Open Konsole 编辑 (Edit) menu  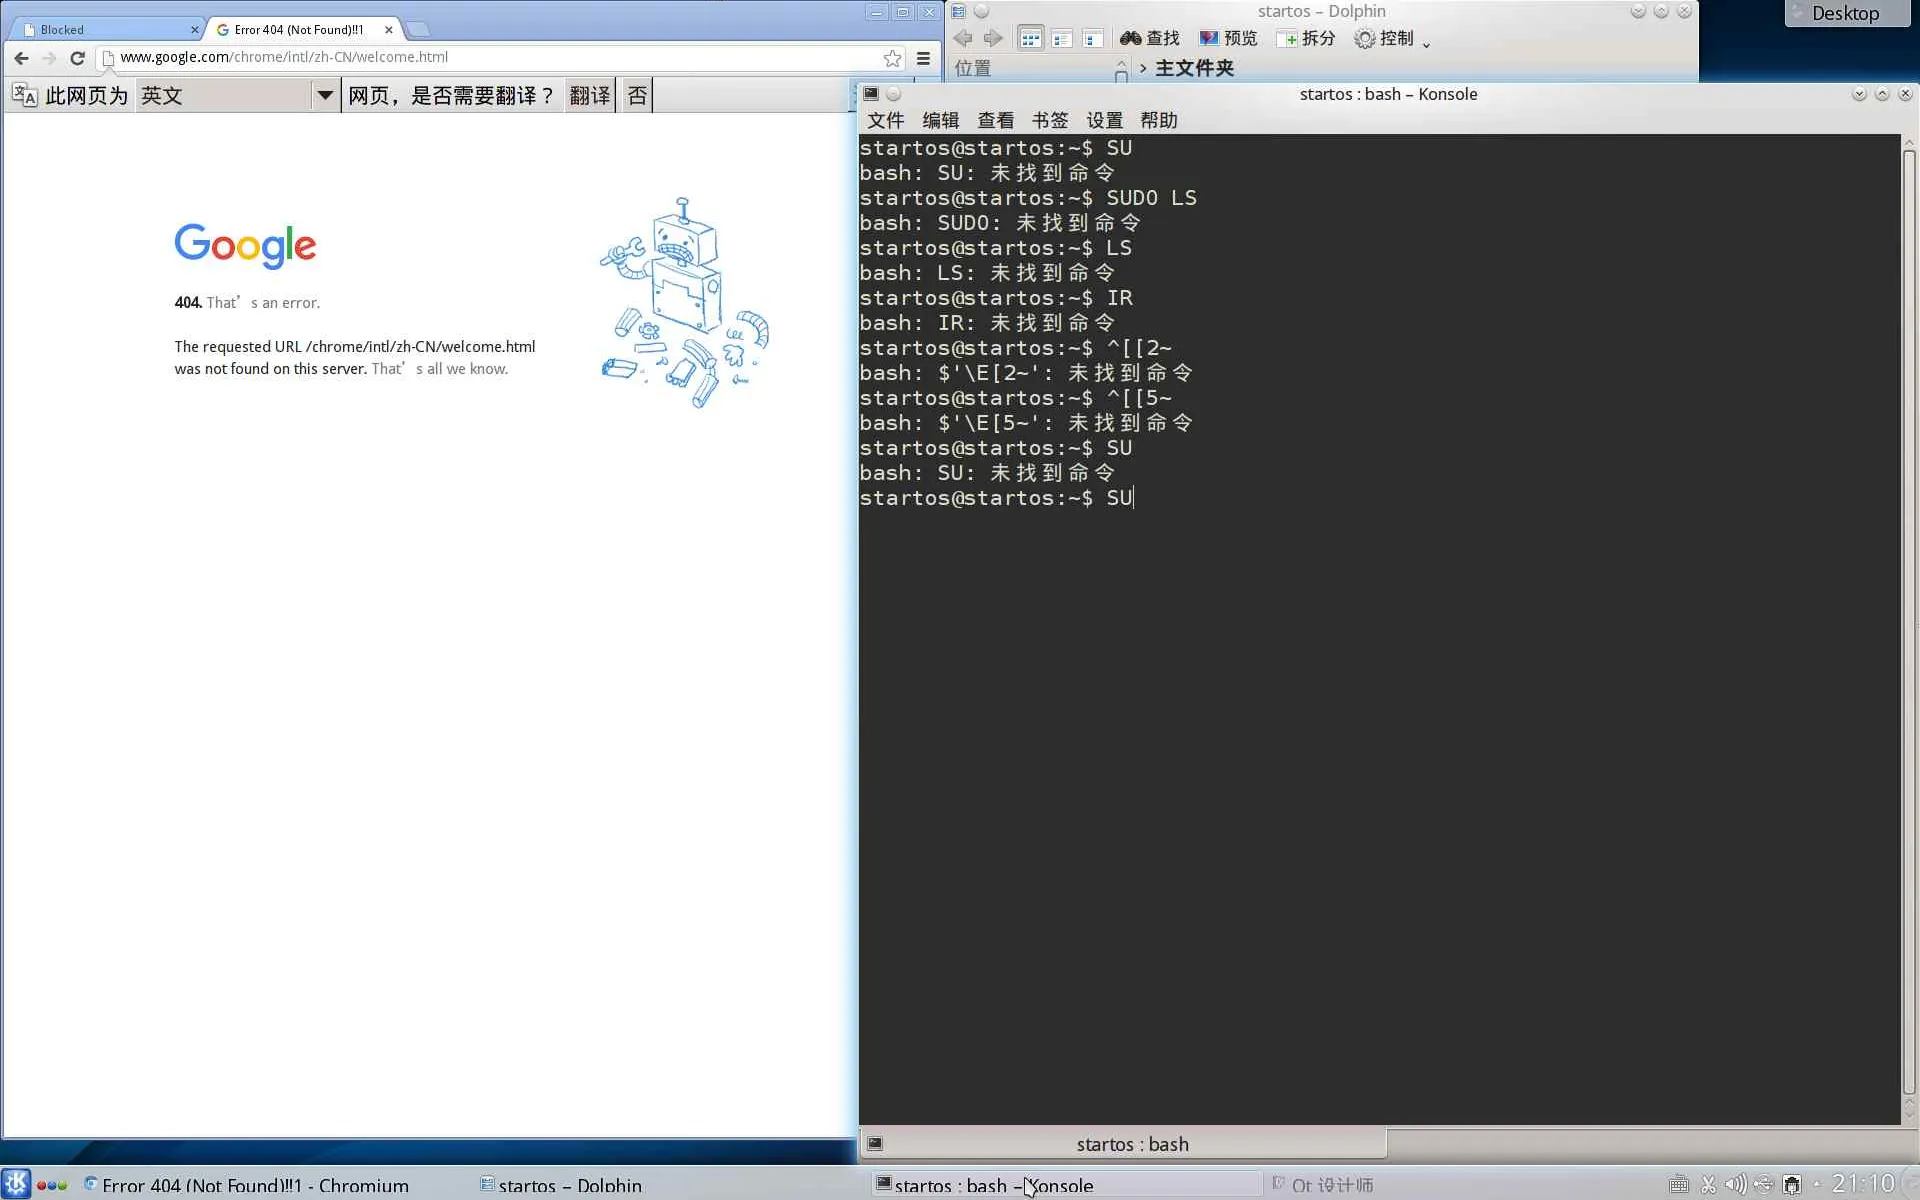click(x=940, y=120)
